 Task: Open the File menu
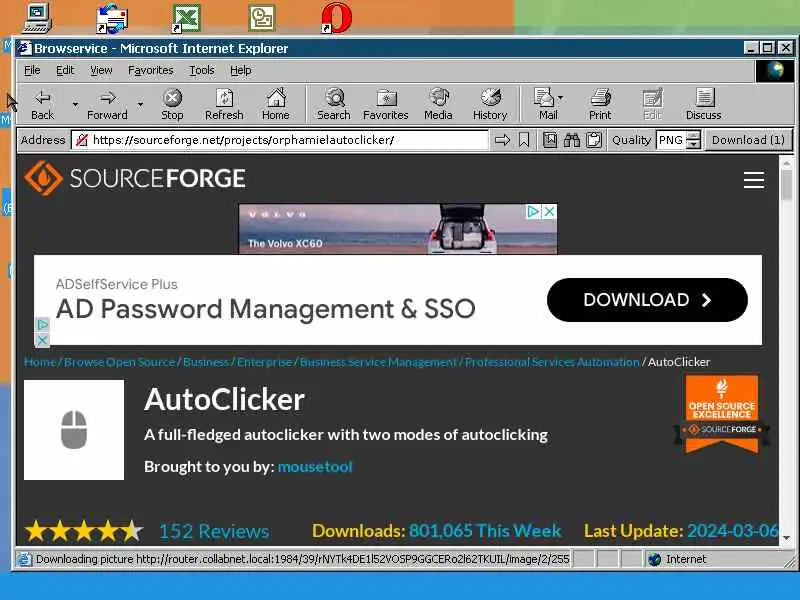click(32, 70)
